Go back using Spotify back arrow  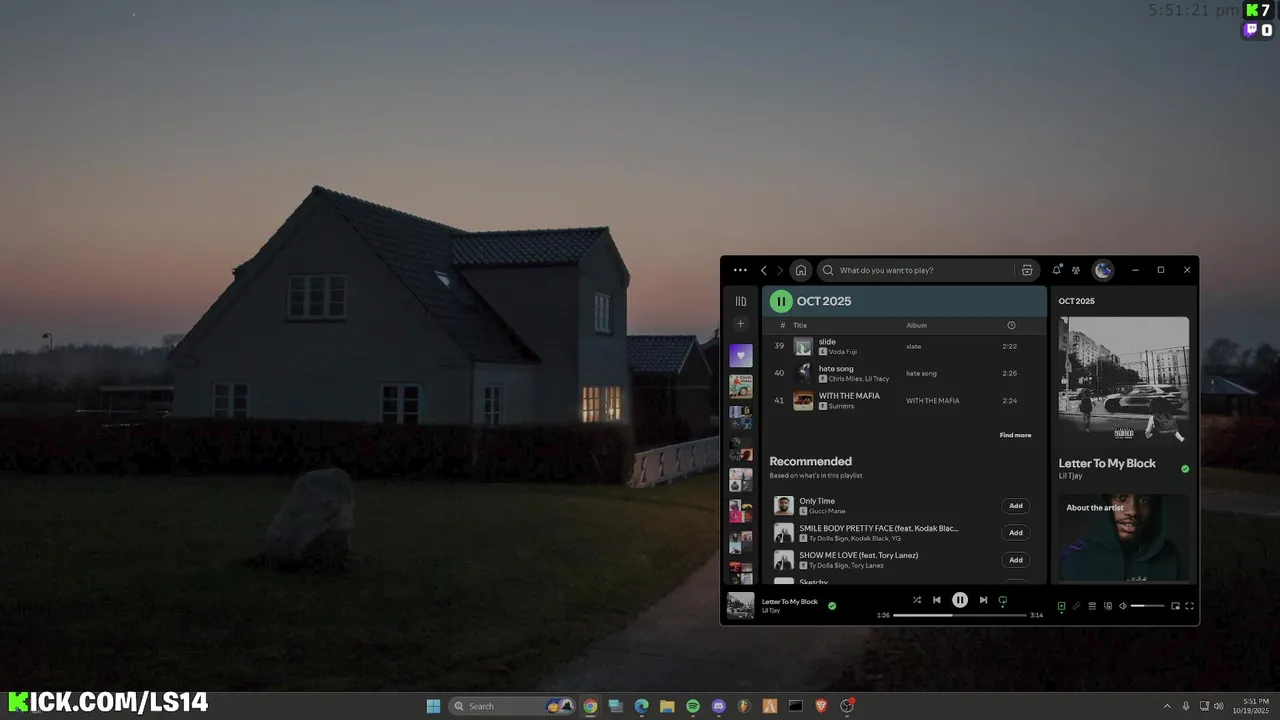coord(764,270)
